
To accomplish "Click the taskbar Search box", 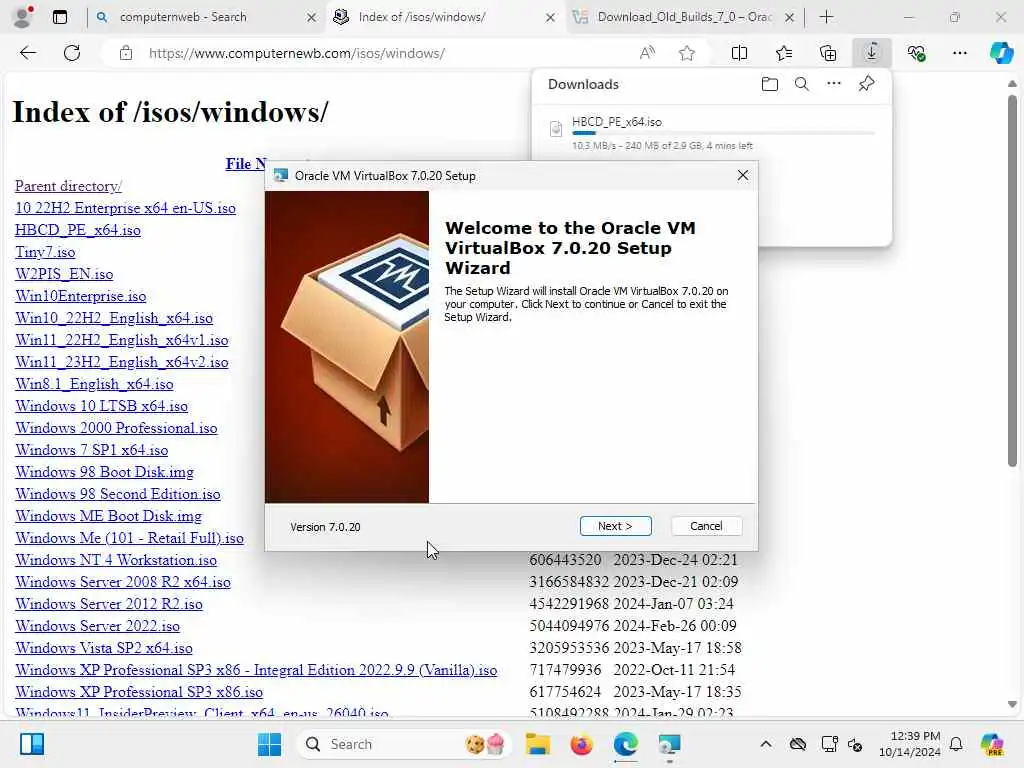I will 405,744.
